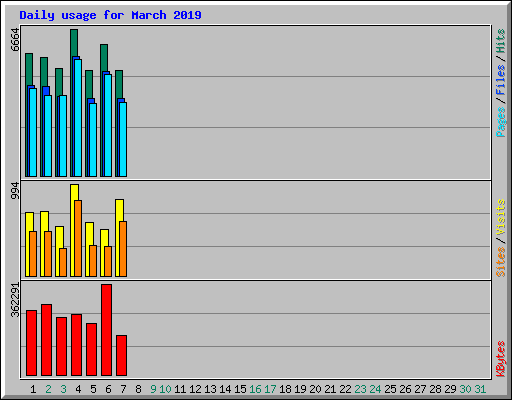Click the orange Sites bar for day 2
The height and width of the screenshot is (400, 512).
tap(48, 254)
